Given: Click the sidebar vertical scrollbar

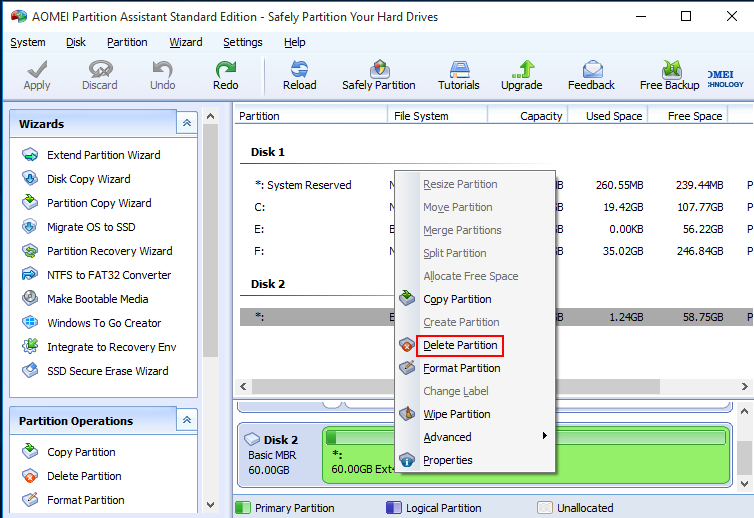Looking at the screenshot, I should pyautogui.click(x=210, y=240).
